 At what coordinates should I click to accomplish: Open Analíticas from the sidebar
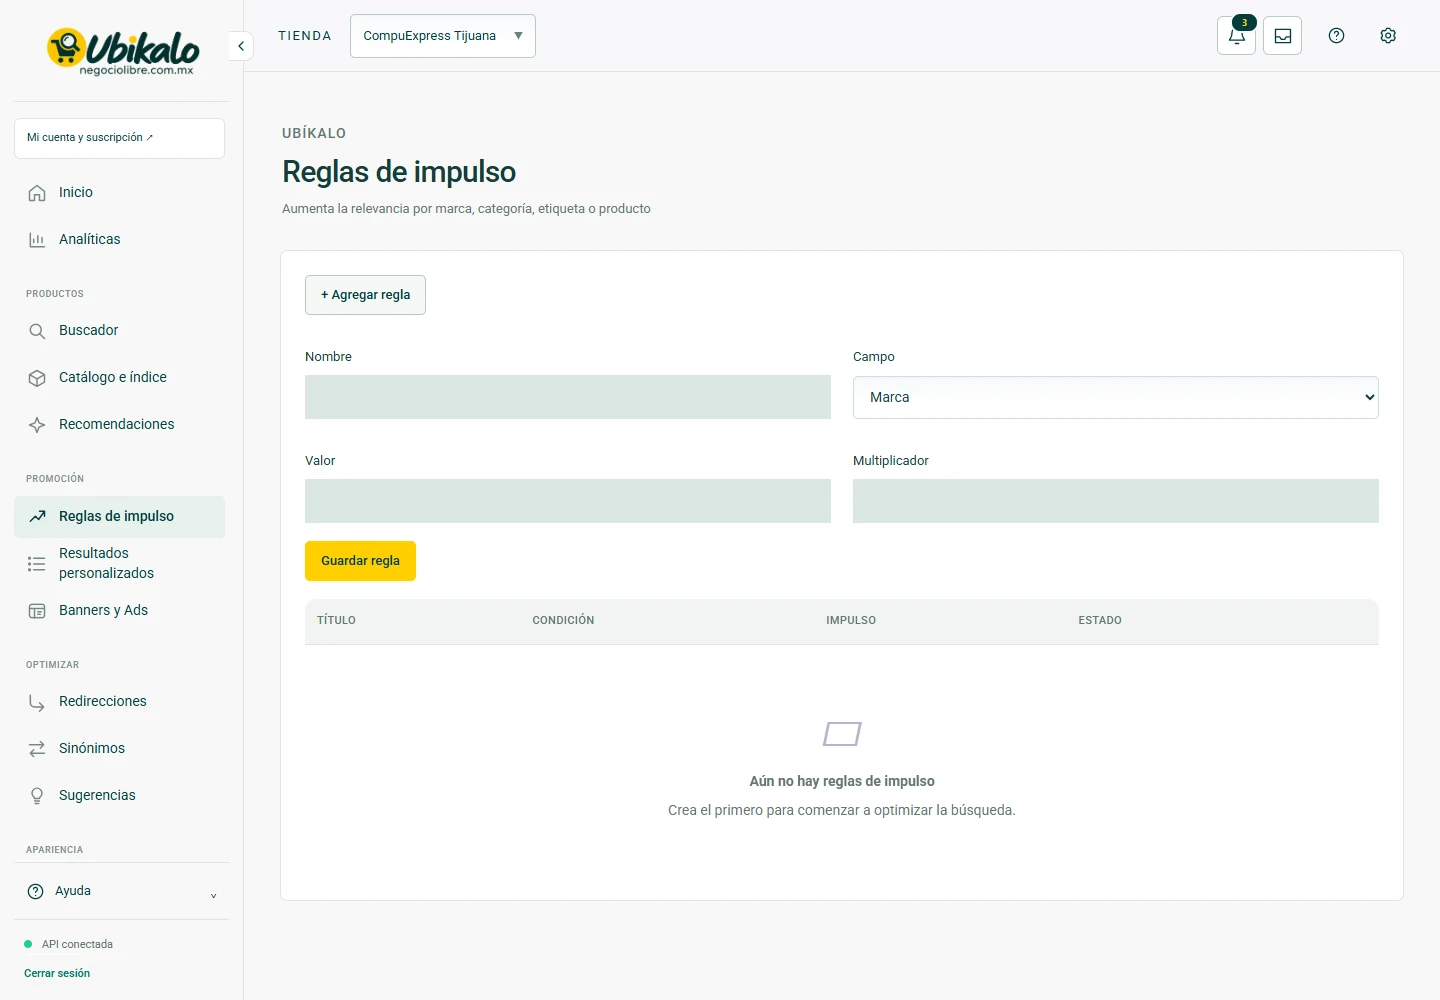[120, 240]
